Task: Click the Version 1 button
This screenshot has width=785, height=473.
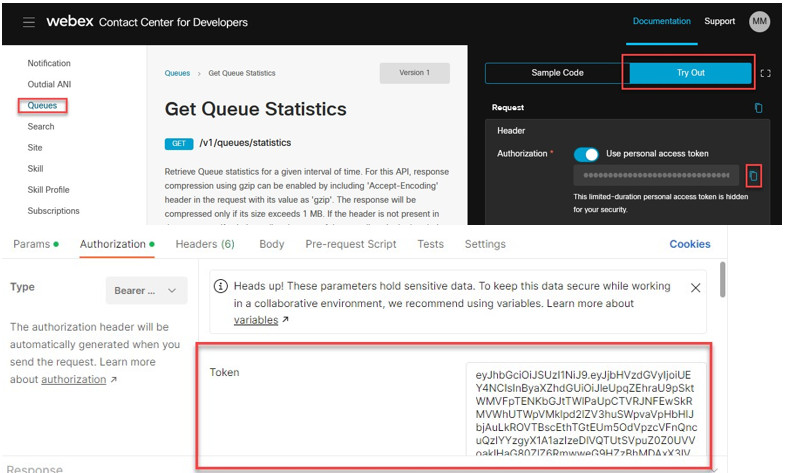Action: pos(415,73)
